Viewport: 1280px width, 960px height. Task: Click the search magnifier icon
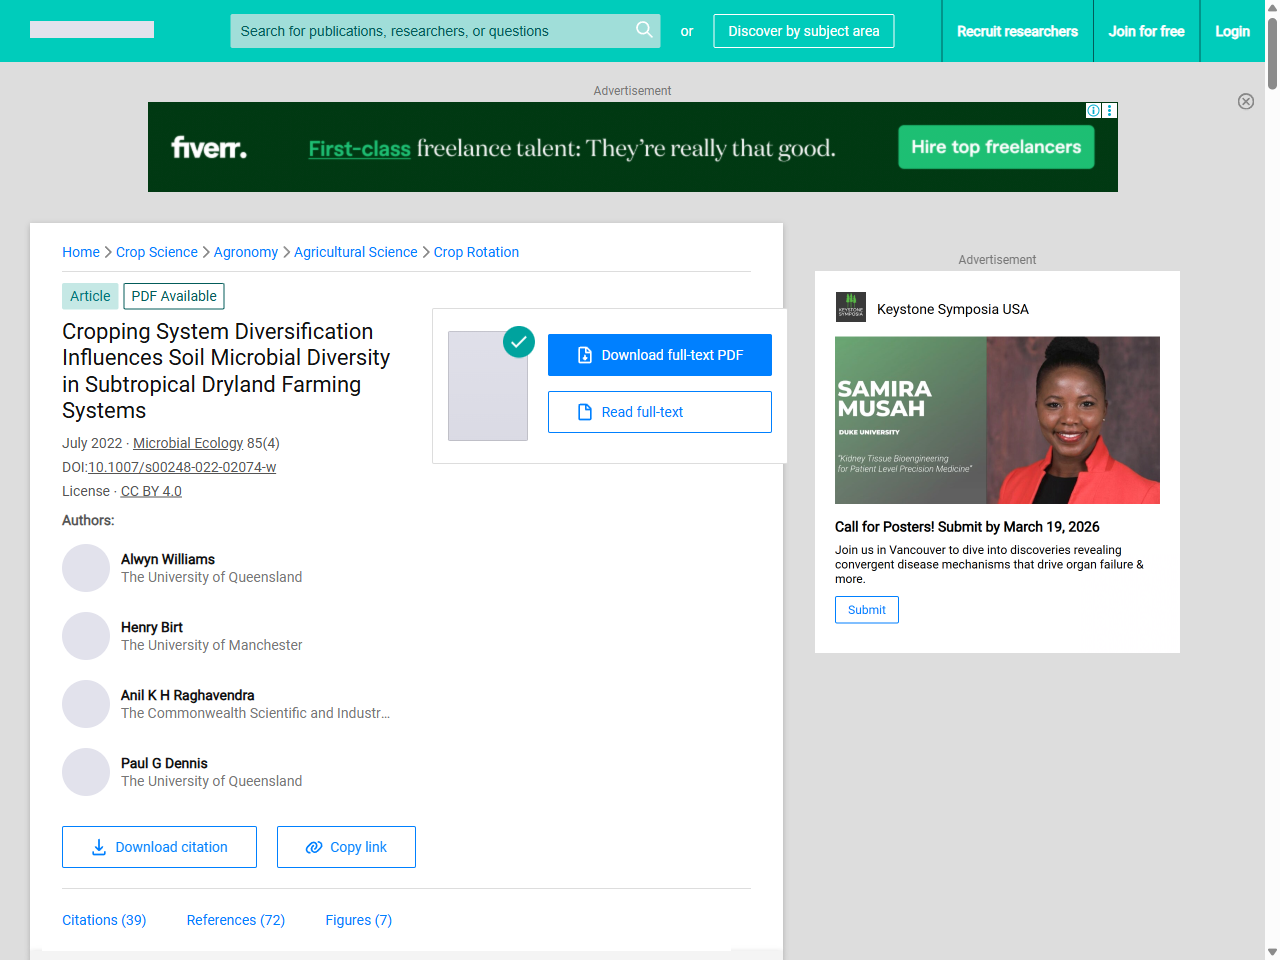(644, 30)
